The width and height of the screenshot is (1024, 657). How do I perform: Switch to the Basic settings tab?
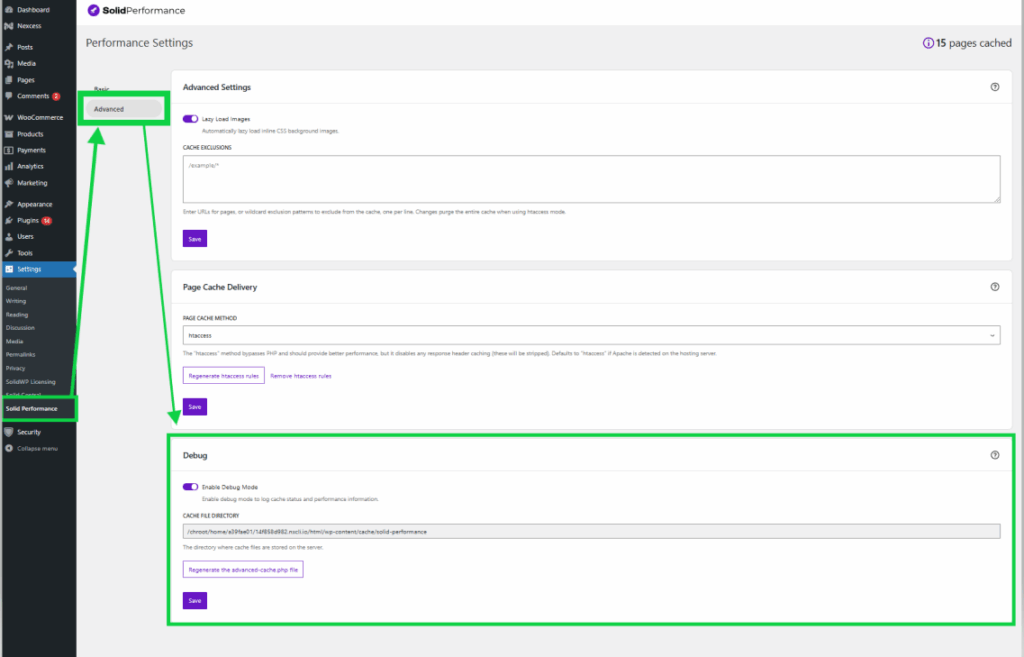pos(102,90)
